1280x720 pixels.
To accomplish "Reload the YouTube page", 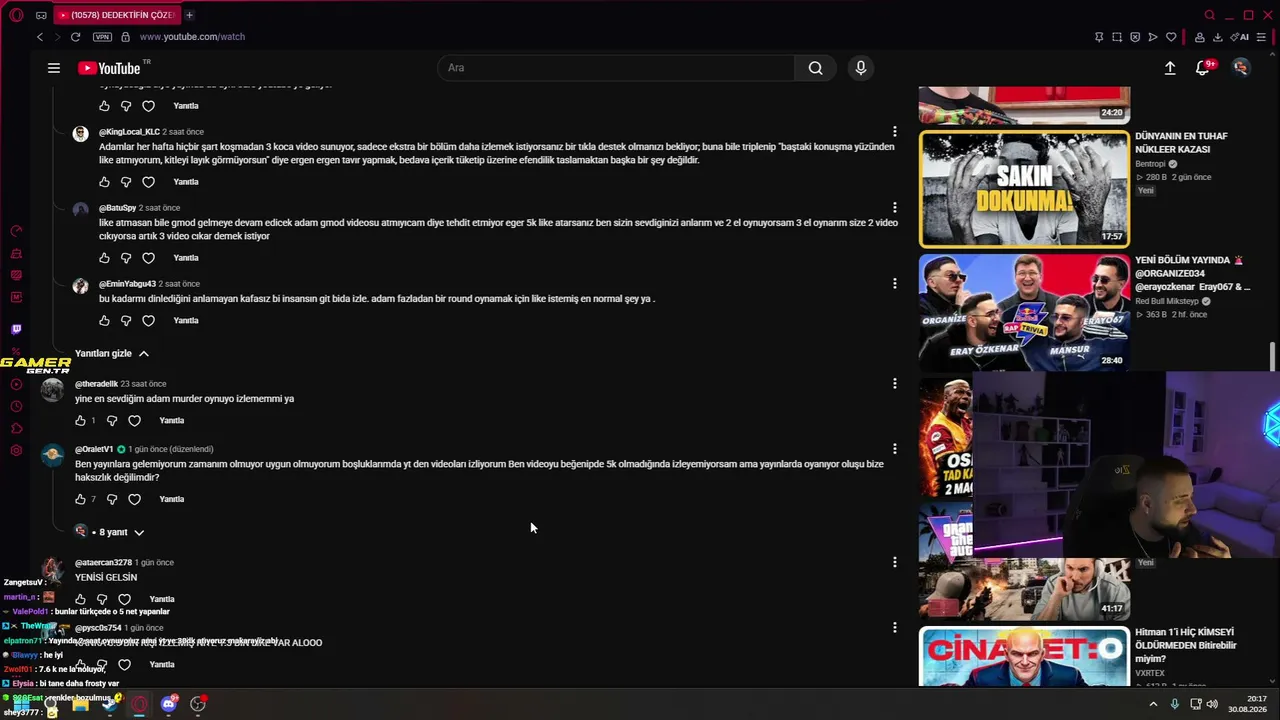I will [75, 37].
